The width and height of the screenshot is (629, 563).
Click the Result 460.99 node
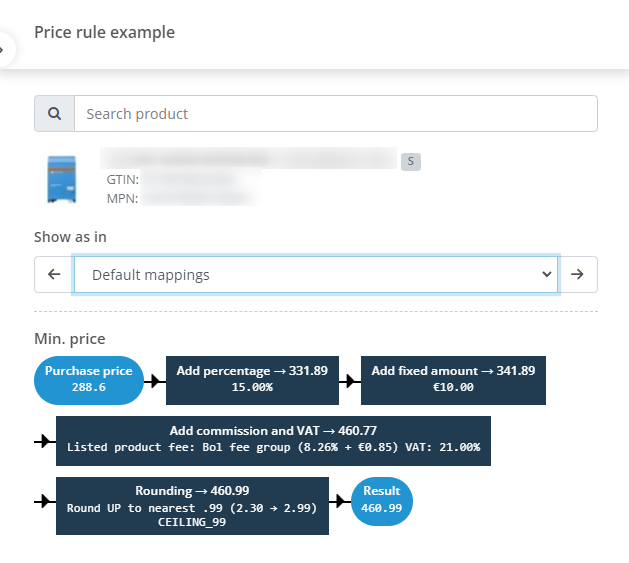click(382, 500)
